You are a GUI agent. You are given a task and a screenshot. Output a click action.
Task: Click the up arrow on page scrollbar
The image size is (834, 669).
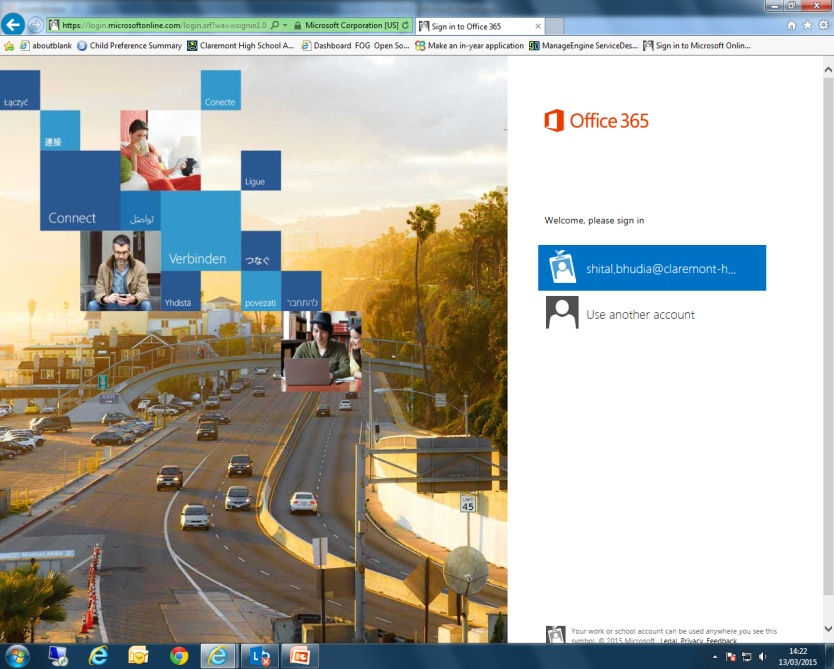(x=828, y=70)
